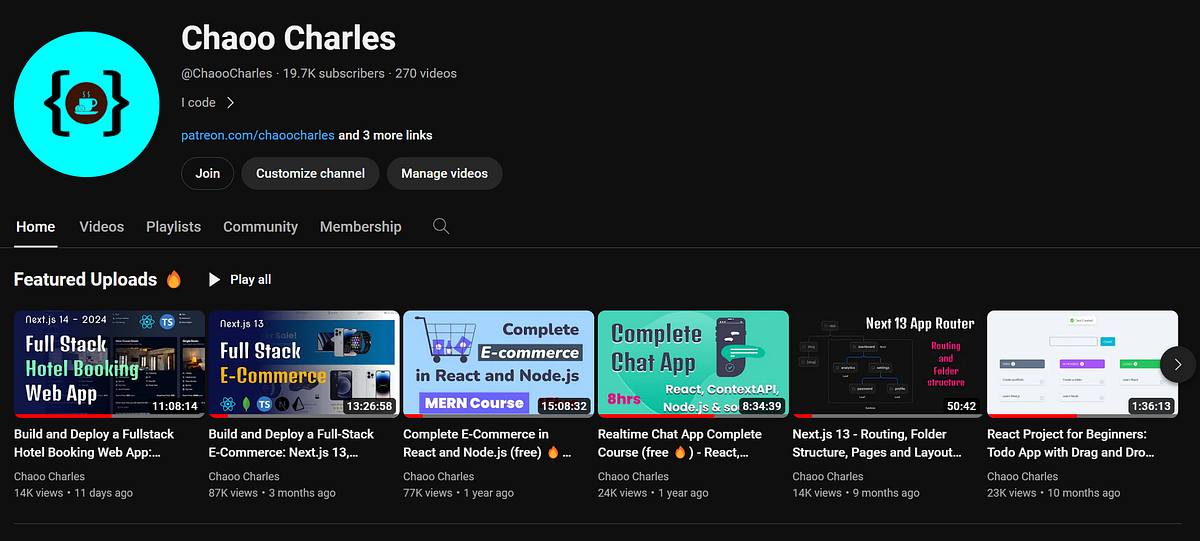Image resolution: width=1200 pixels, height=541 pixels.
Task: Click title 'Realtime Chat App Complete Course'
Action: click(680, 443)
